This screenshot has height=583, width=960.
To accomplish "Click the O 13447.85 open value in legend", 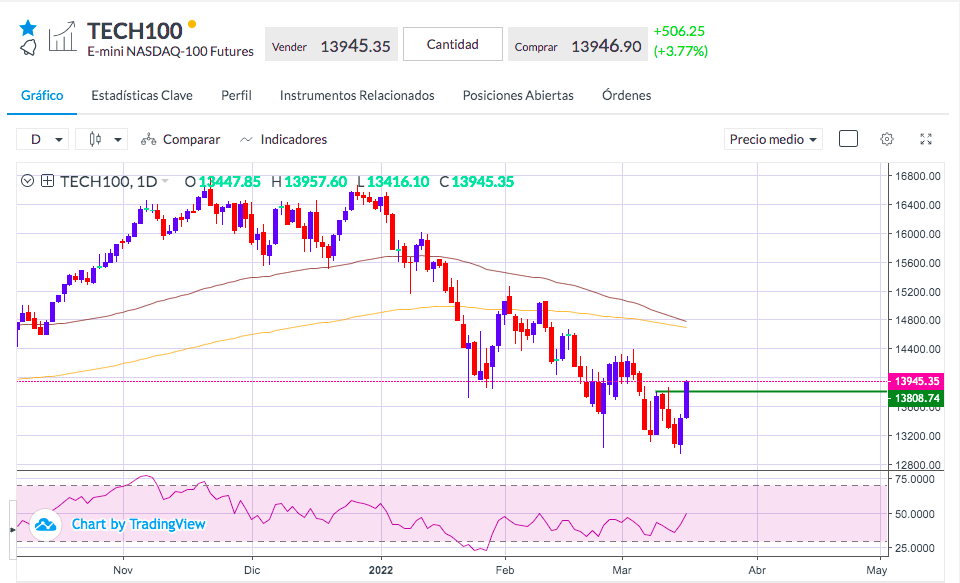I will click(223, 182).
